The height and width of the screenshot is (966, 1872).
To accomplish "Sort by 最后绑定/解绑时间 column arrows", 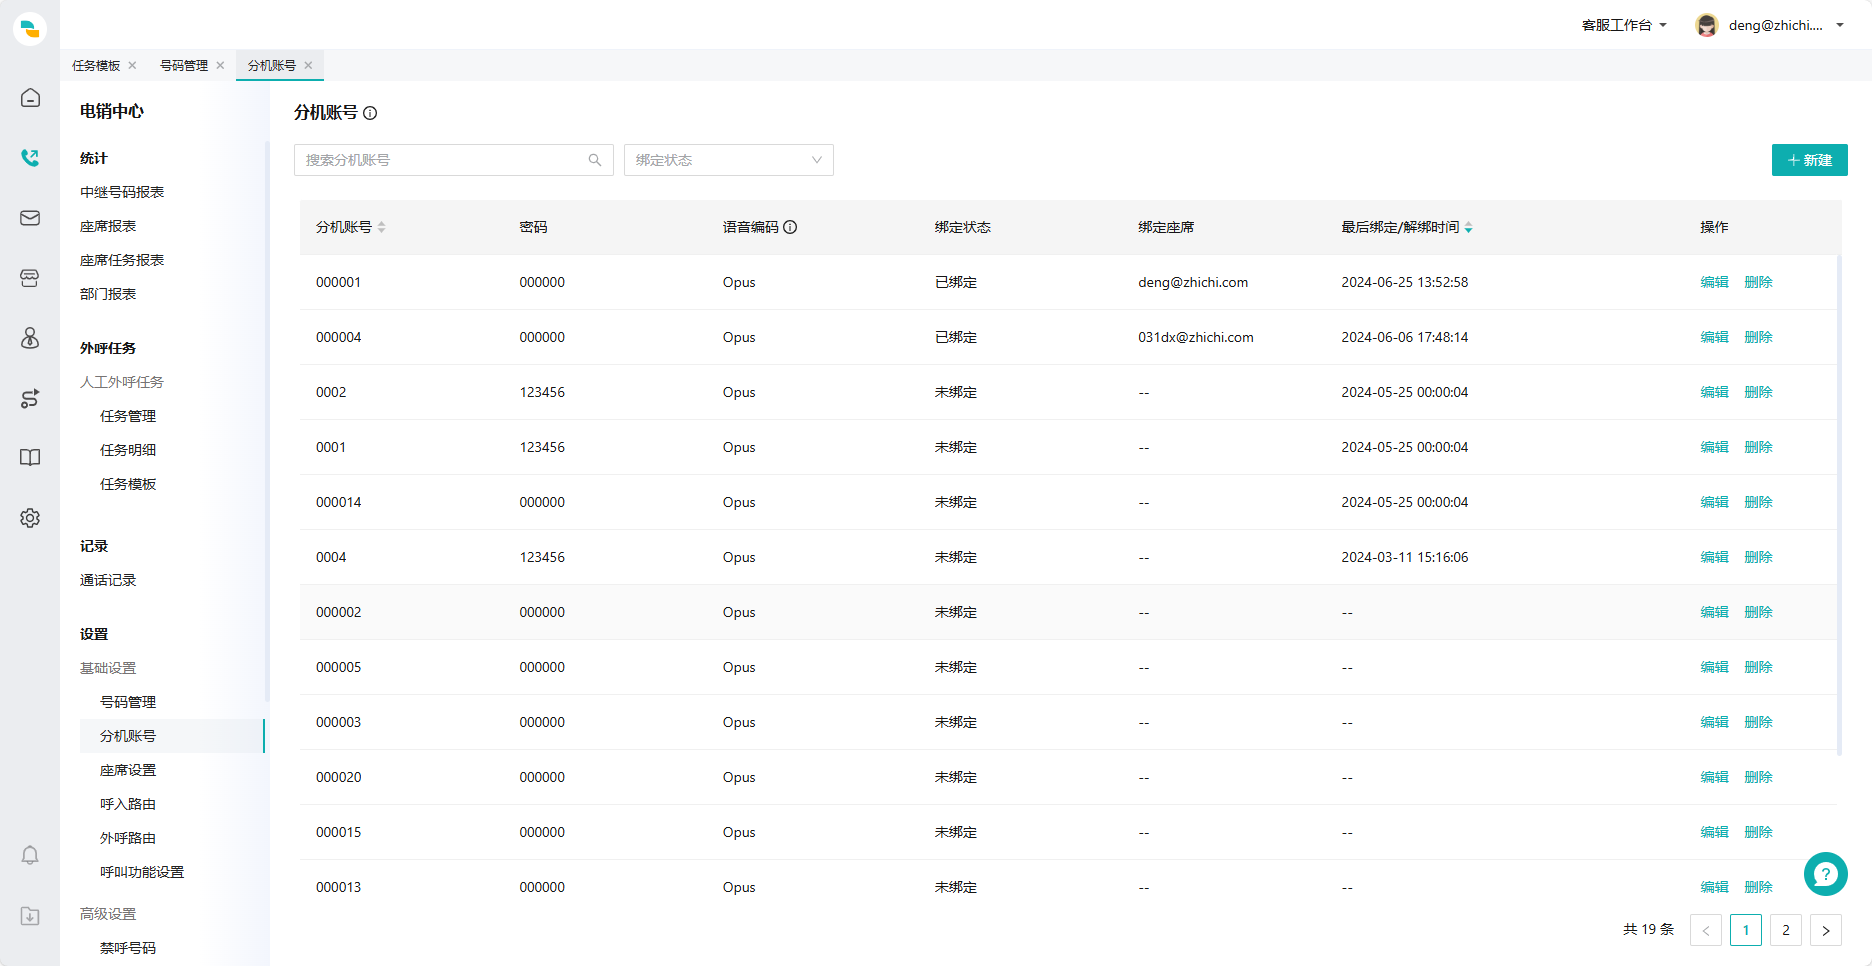I will (1468, 227).
